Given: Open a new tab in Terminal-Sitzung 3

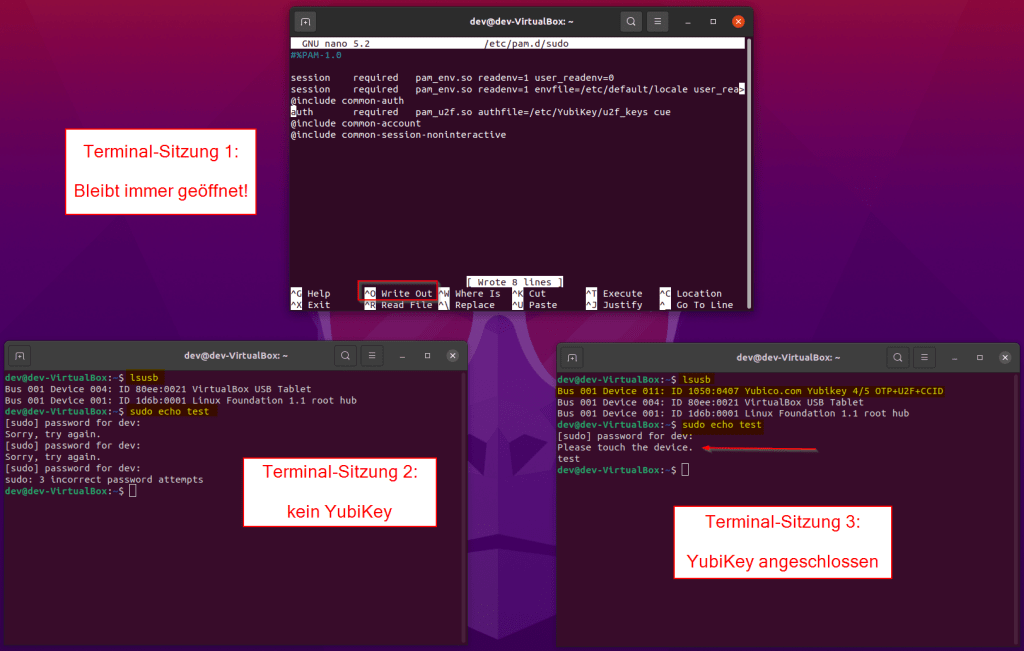Looking at the screenshot, I should tap(571, 357).
